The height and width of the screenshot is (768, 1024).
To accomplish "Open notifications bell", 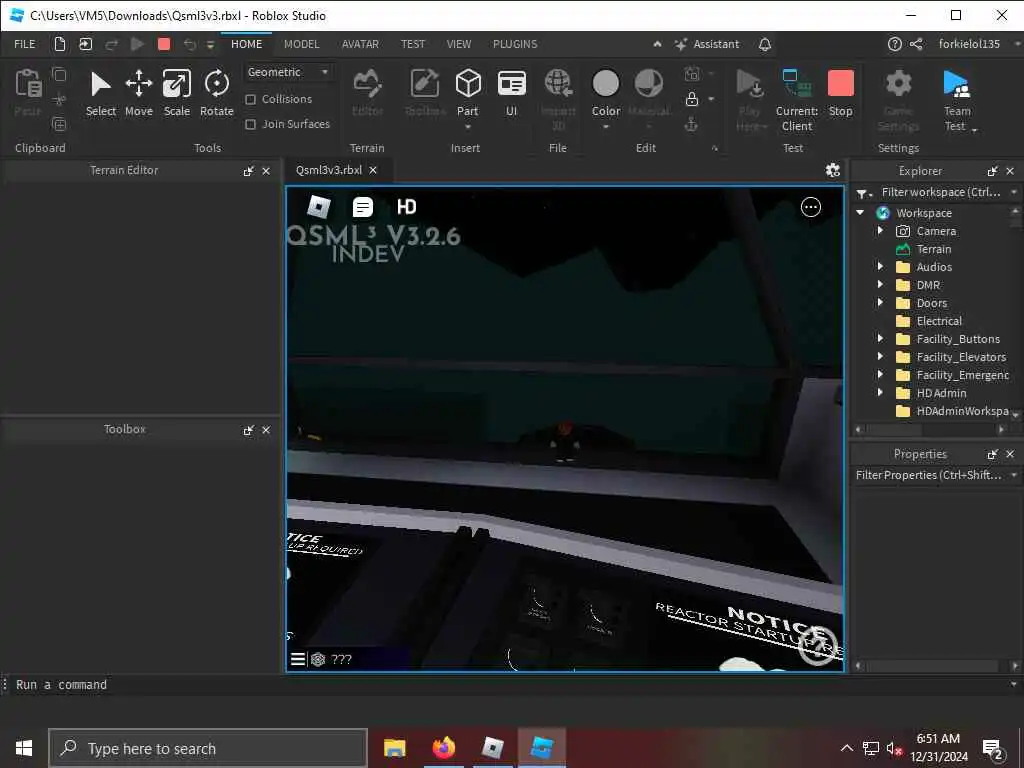I will tap(765, 44).
